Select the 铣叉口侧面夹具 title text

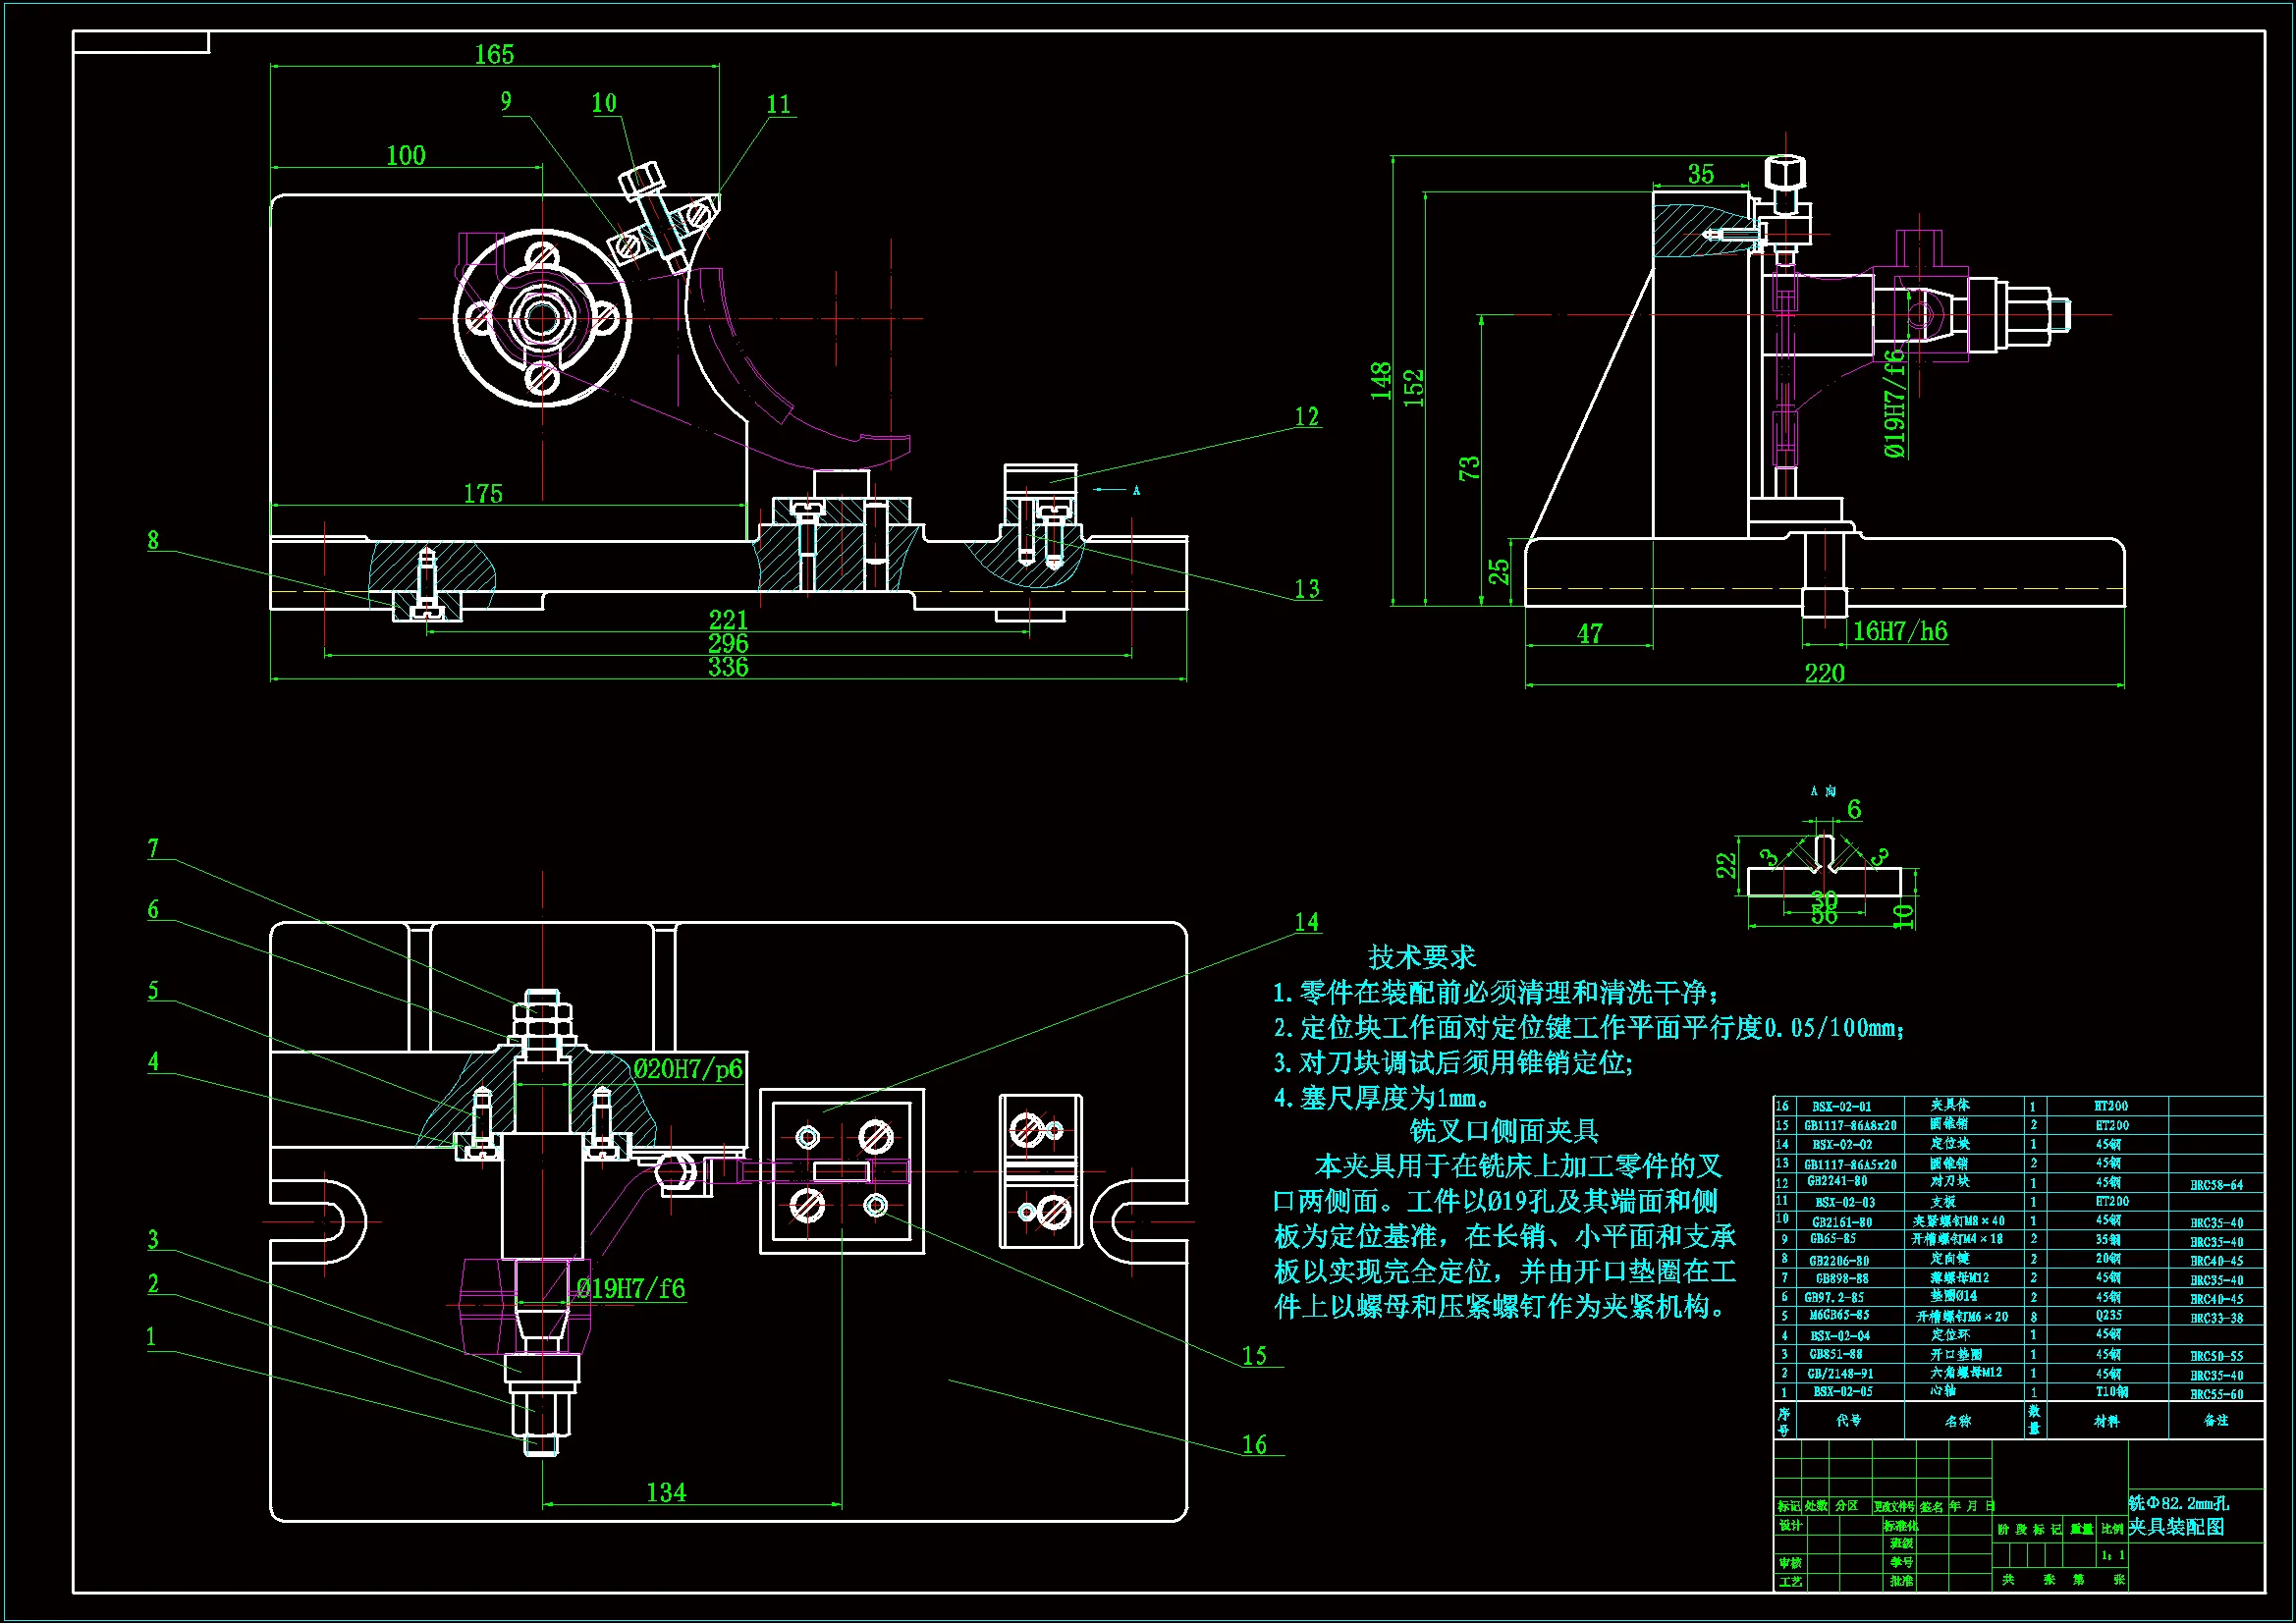point(1504,1131)
